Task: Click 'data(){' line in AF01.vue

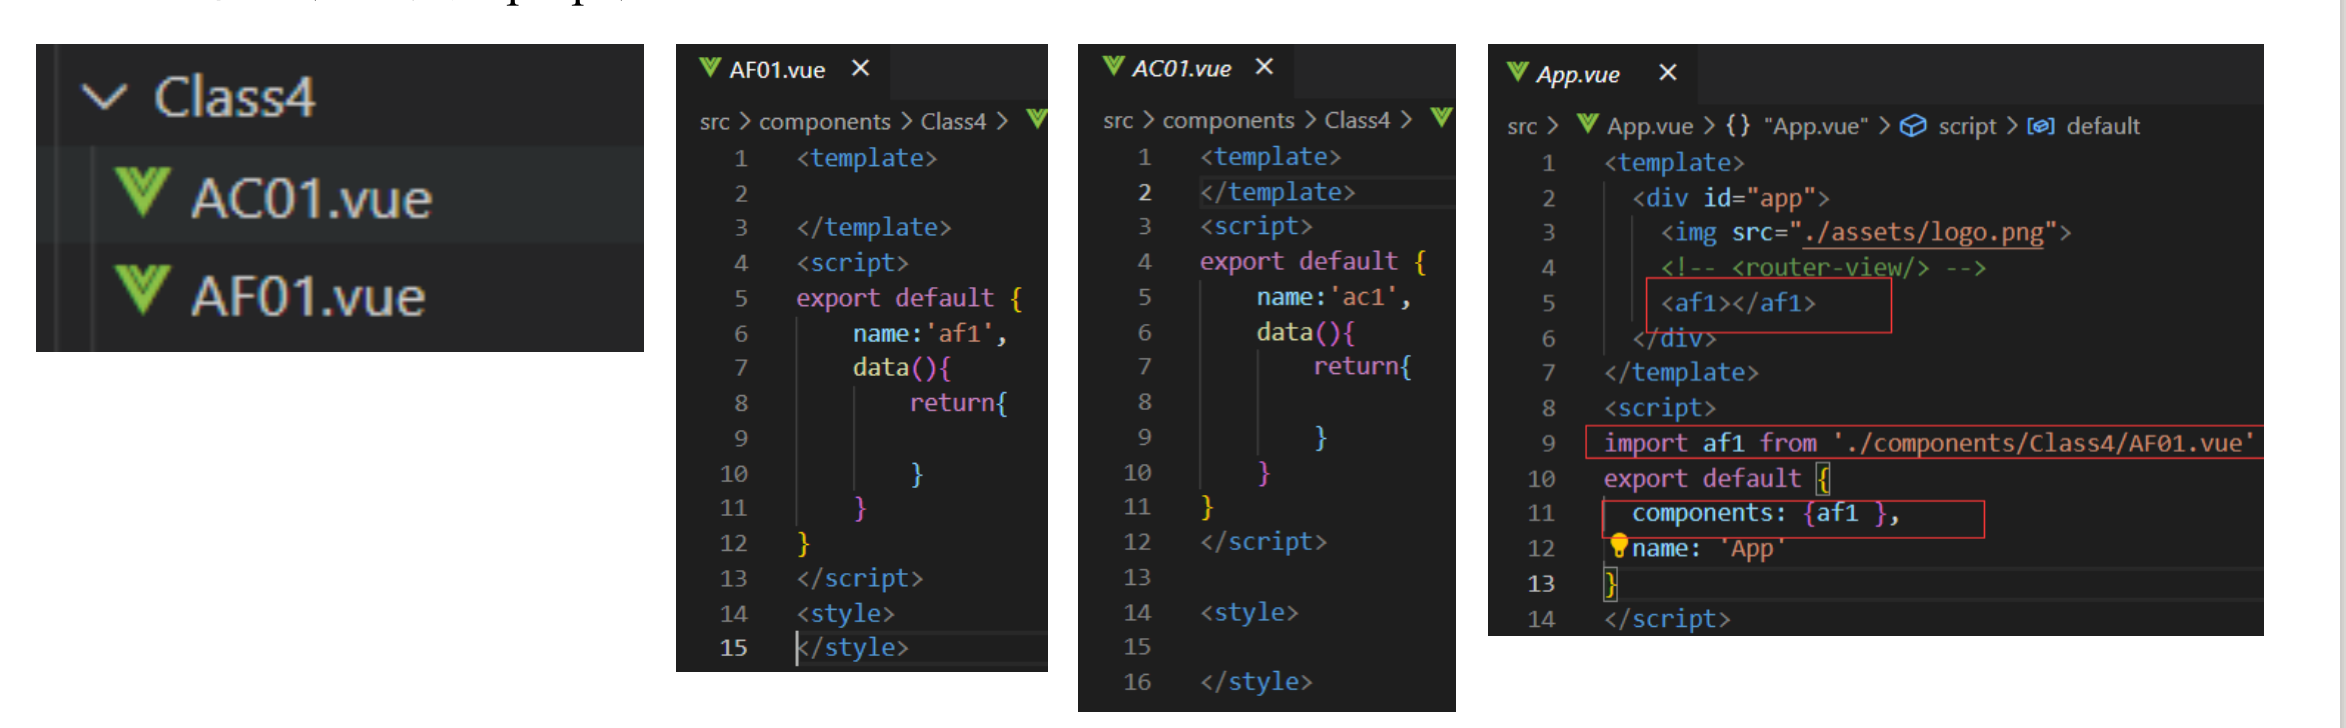Action: tap(902, 368)
